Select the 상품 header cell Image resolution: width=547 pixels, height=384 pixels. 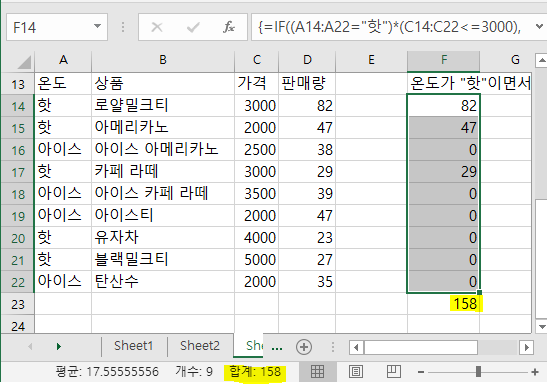click(163, 84)
